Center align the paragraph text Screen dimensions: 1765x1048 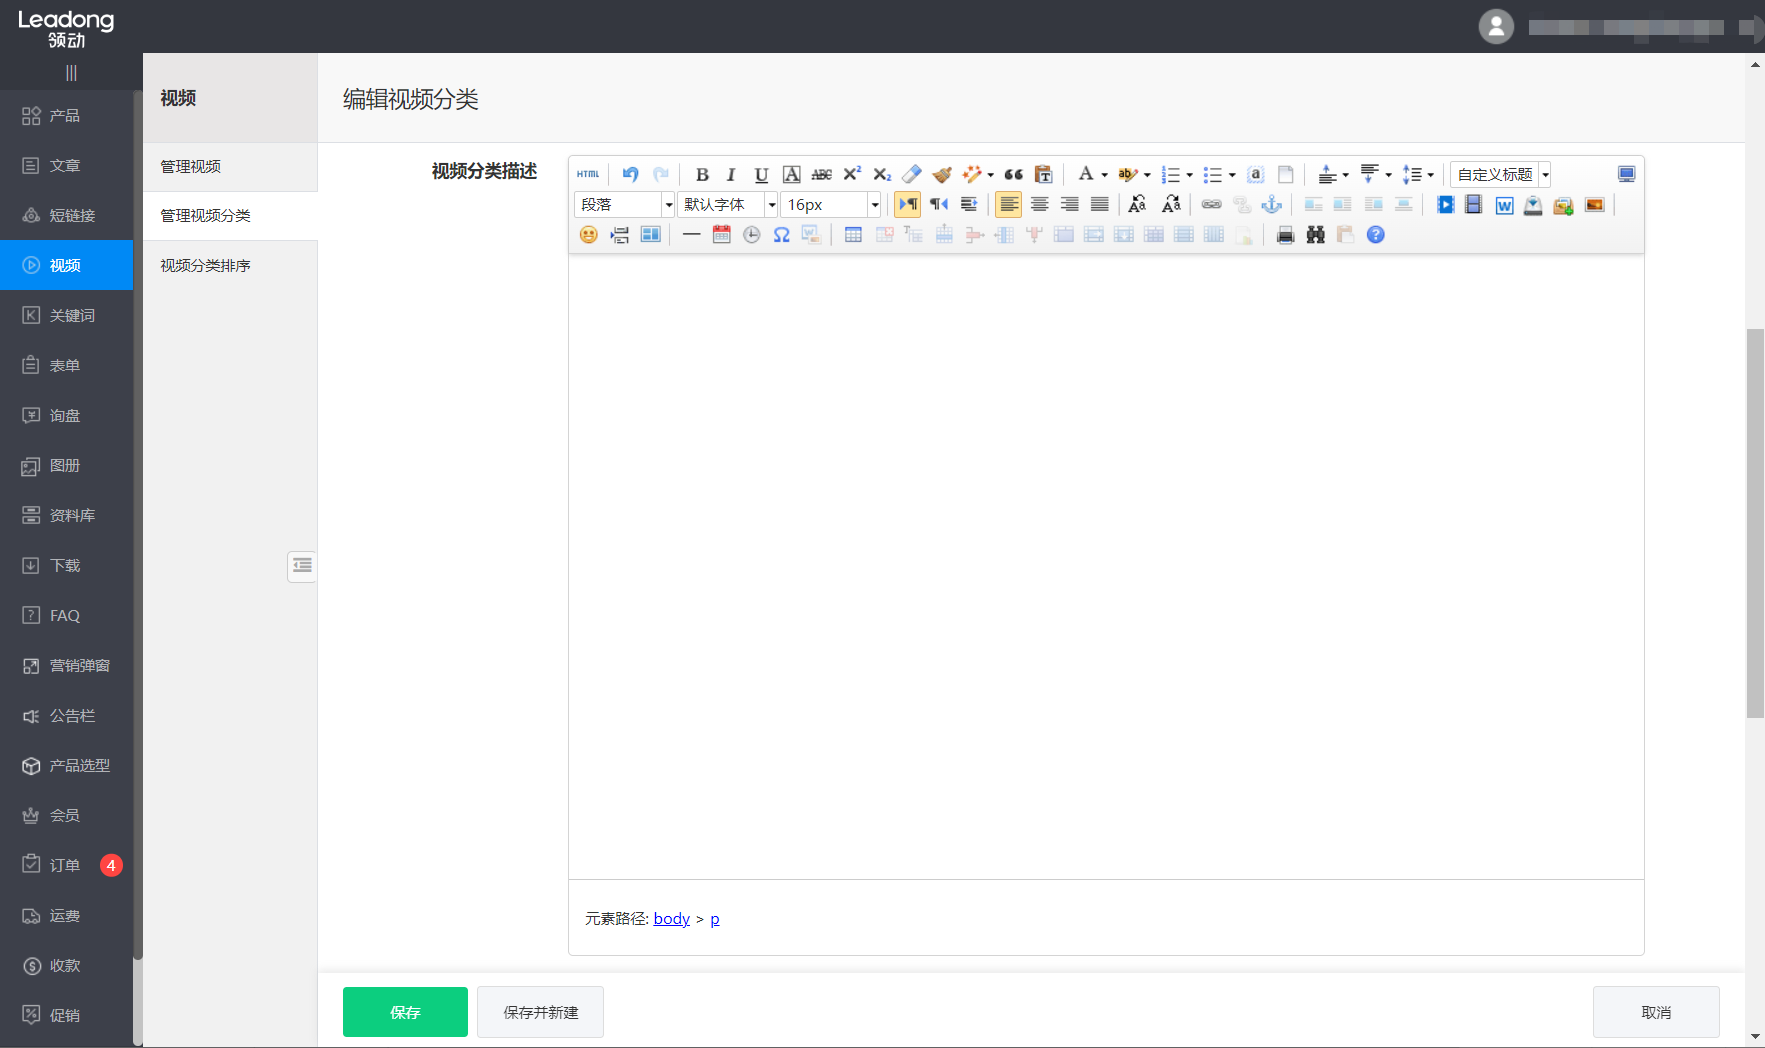click(x=1039, y=204)
